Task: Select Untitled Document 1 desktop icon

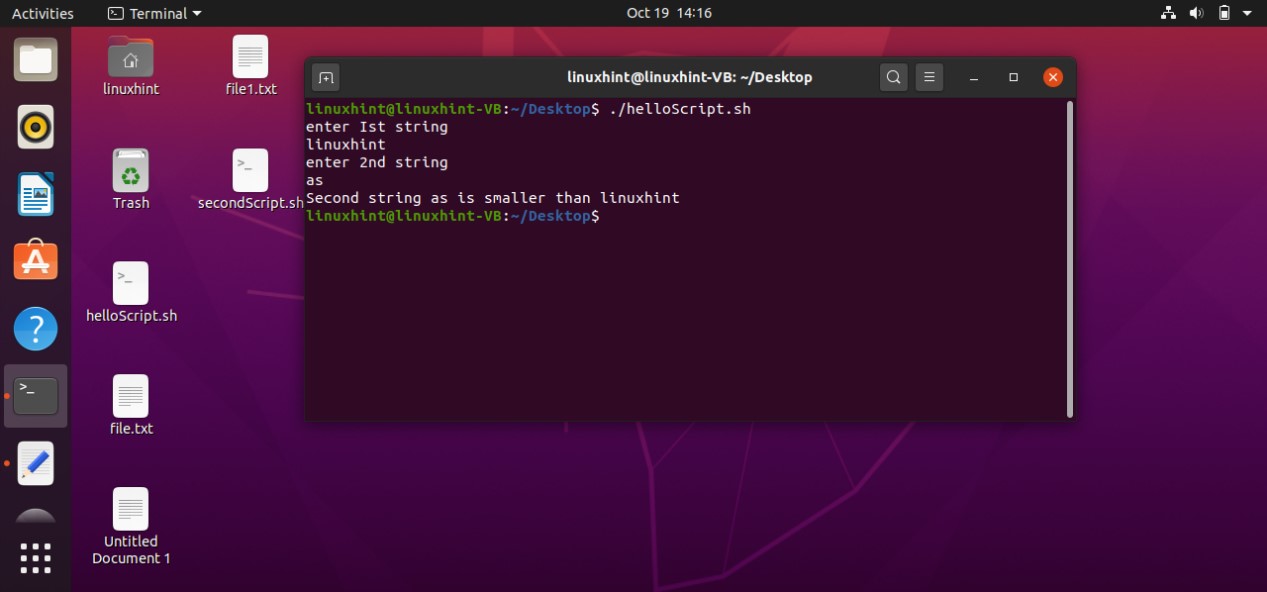Action: pos(131,527)
